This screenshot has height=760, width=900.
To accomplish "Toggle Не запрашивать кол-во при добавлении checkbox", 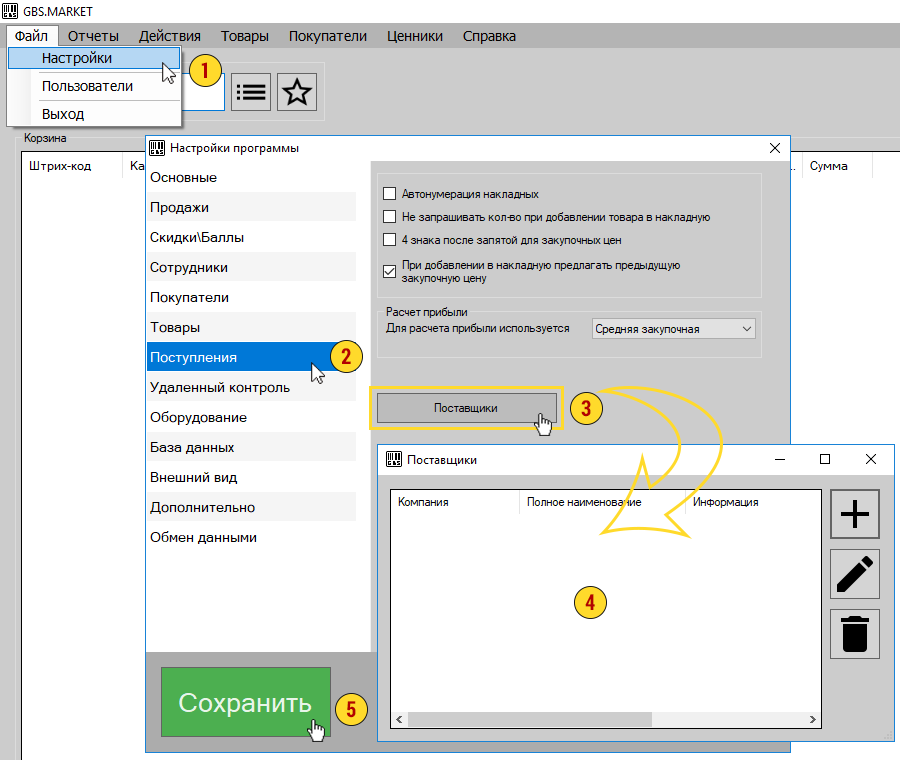I will 389,216.
